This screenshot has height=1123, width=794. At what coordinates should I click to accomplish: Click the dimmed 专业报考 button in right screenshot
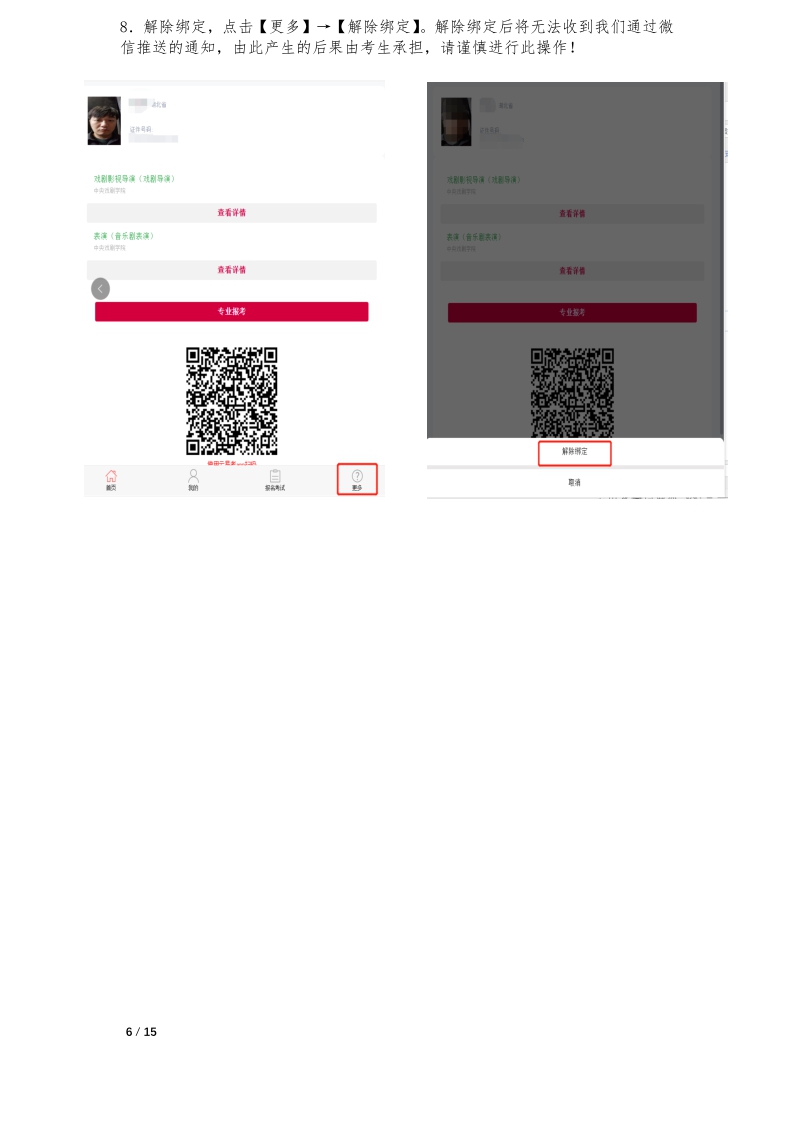coord(572,313)
